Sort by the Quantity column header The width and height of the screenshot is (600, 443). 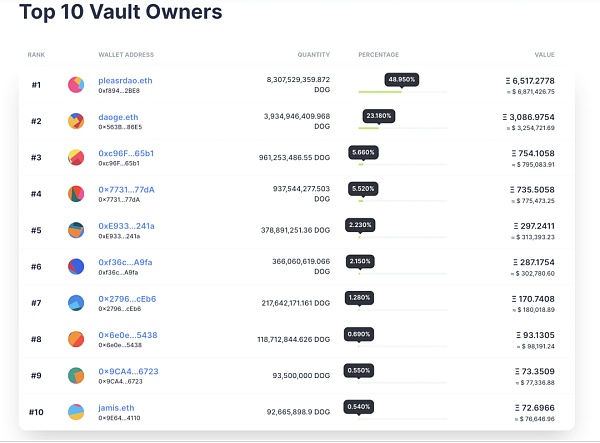(x=313, y=54)
